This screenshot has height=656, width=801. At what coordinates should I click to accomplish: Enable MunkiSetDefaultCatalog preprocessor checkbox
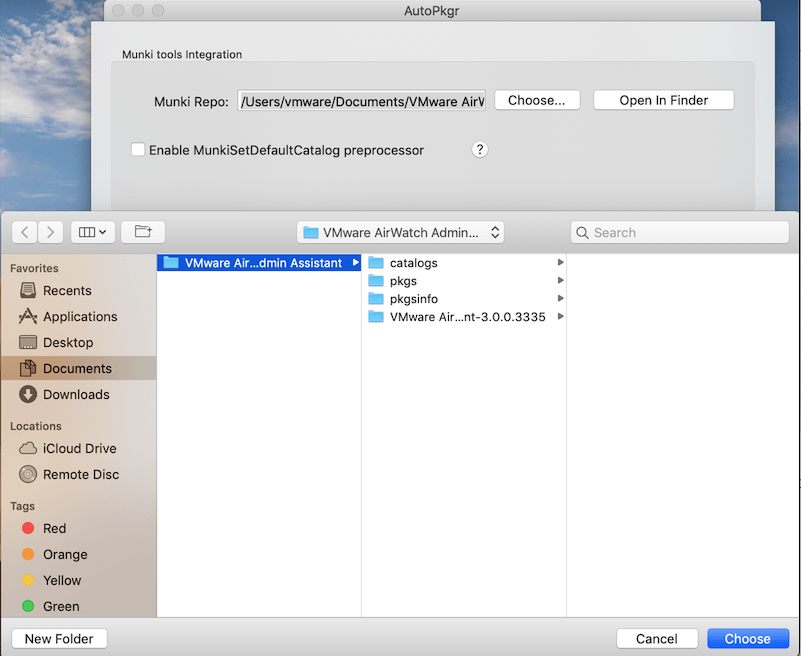point(138,150)
